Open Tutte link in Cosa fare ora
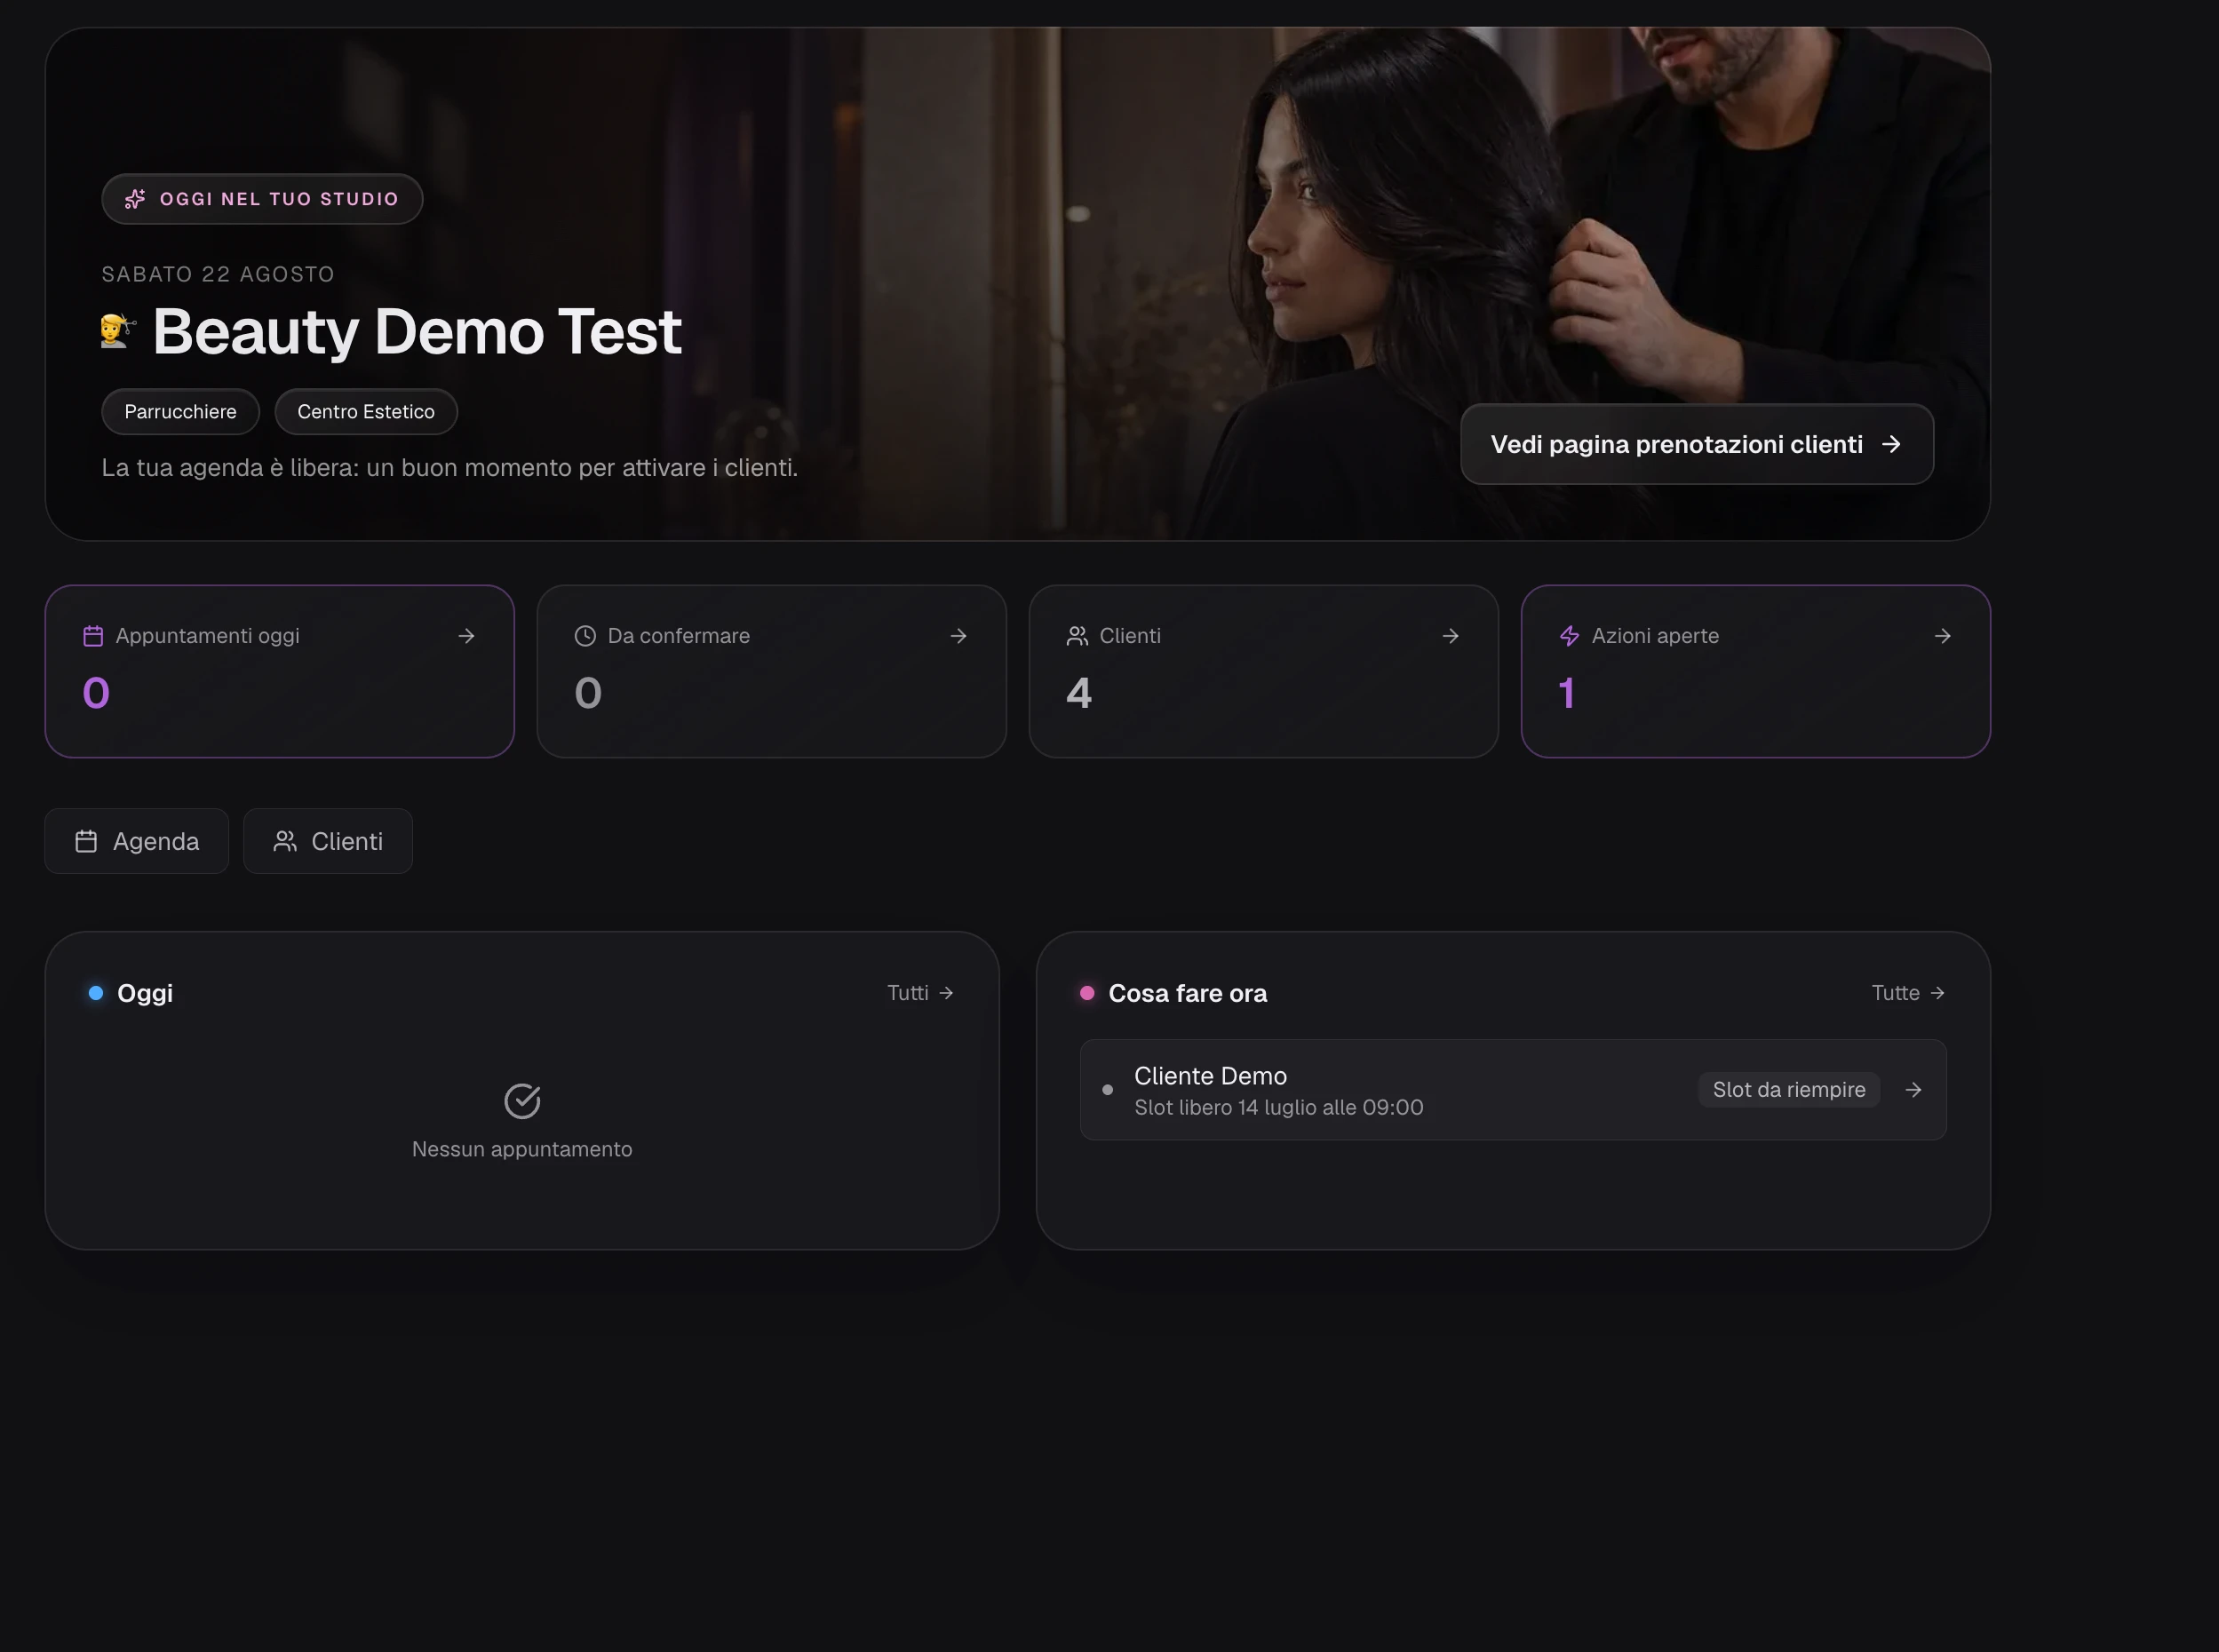The width and height of the screenshot is (2219, 1652). click(1908, 993)
